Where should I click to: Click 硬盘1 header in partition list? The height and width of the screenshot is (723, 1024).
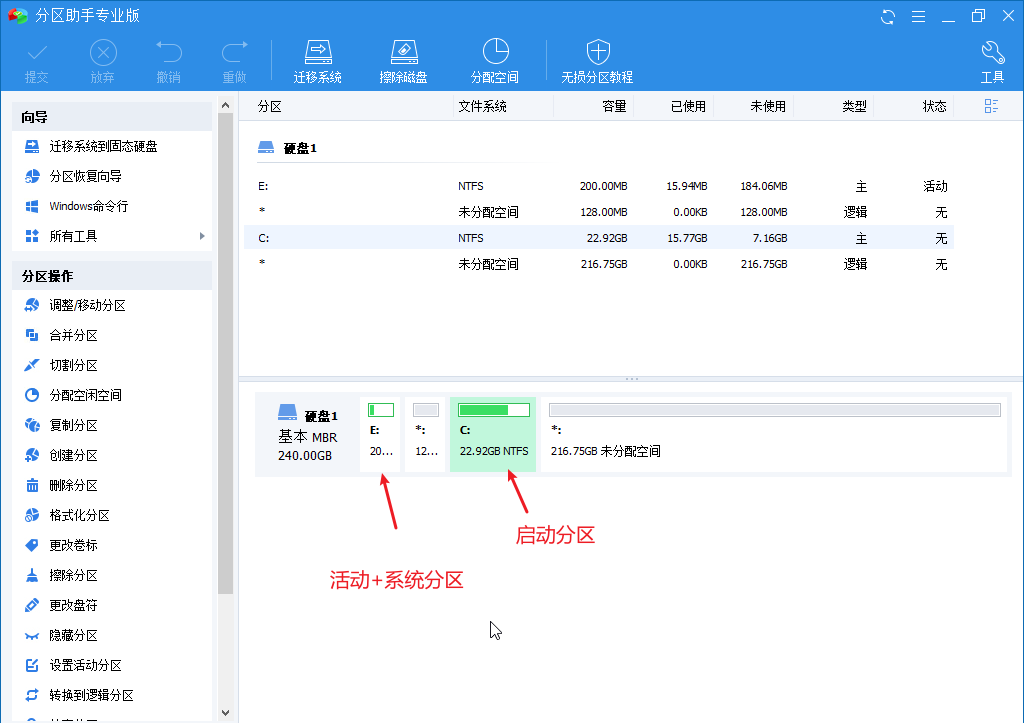click(x=287, y=148)
